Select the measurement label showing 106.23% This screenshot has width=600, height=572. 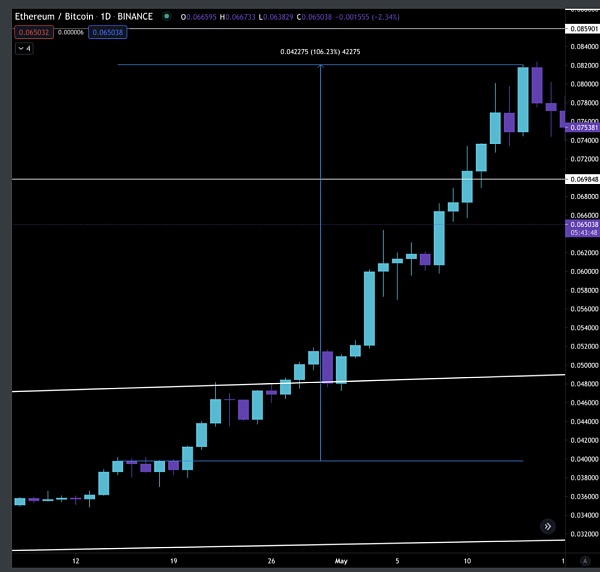click(320, 54)
